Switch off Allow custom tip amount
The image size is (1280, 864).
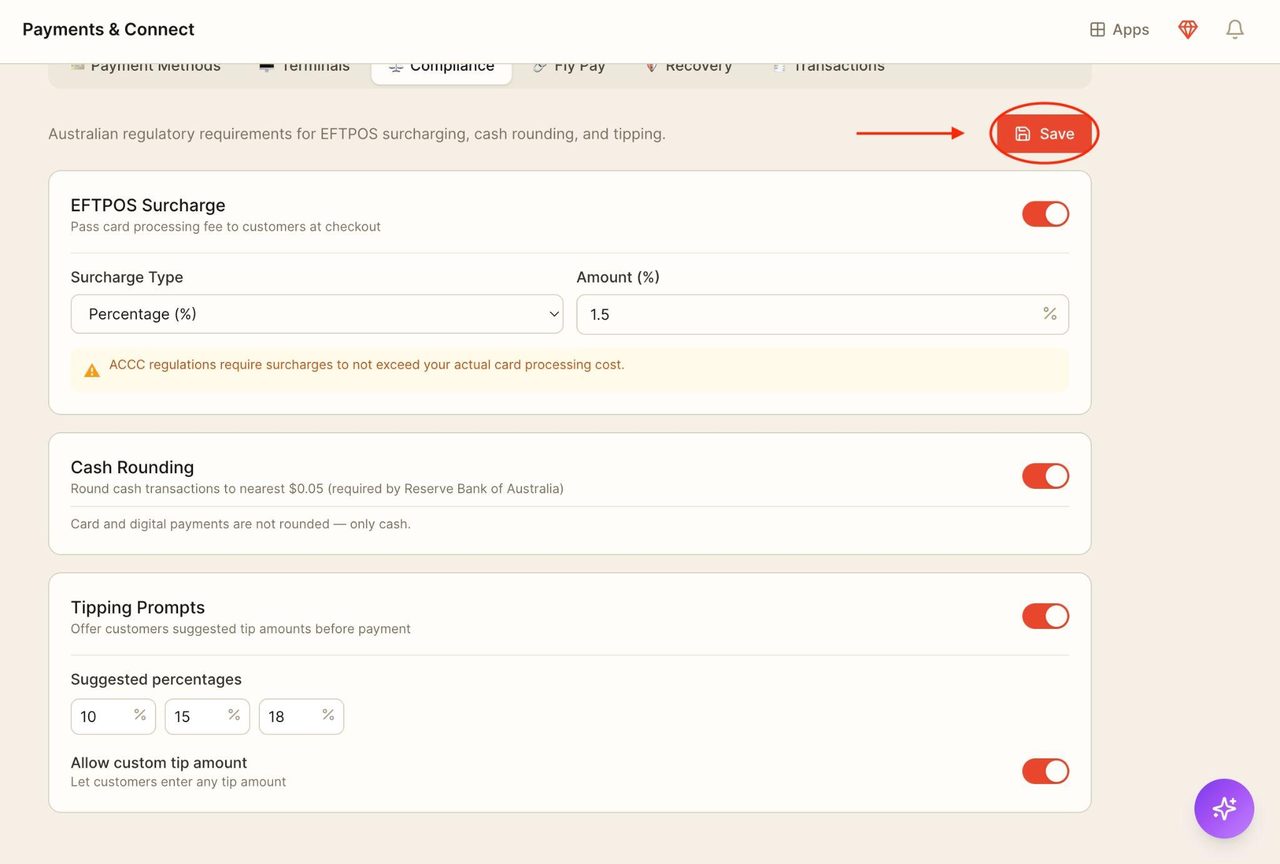(x=1045, y=771)
